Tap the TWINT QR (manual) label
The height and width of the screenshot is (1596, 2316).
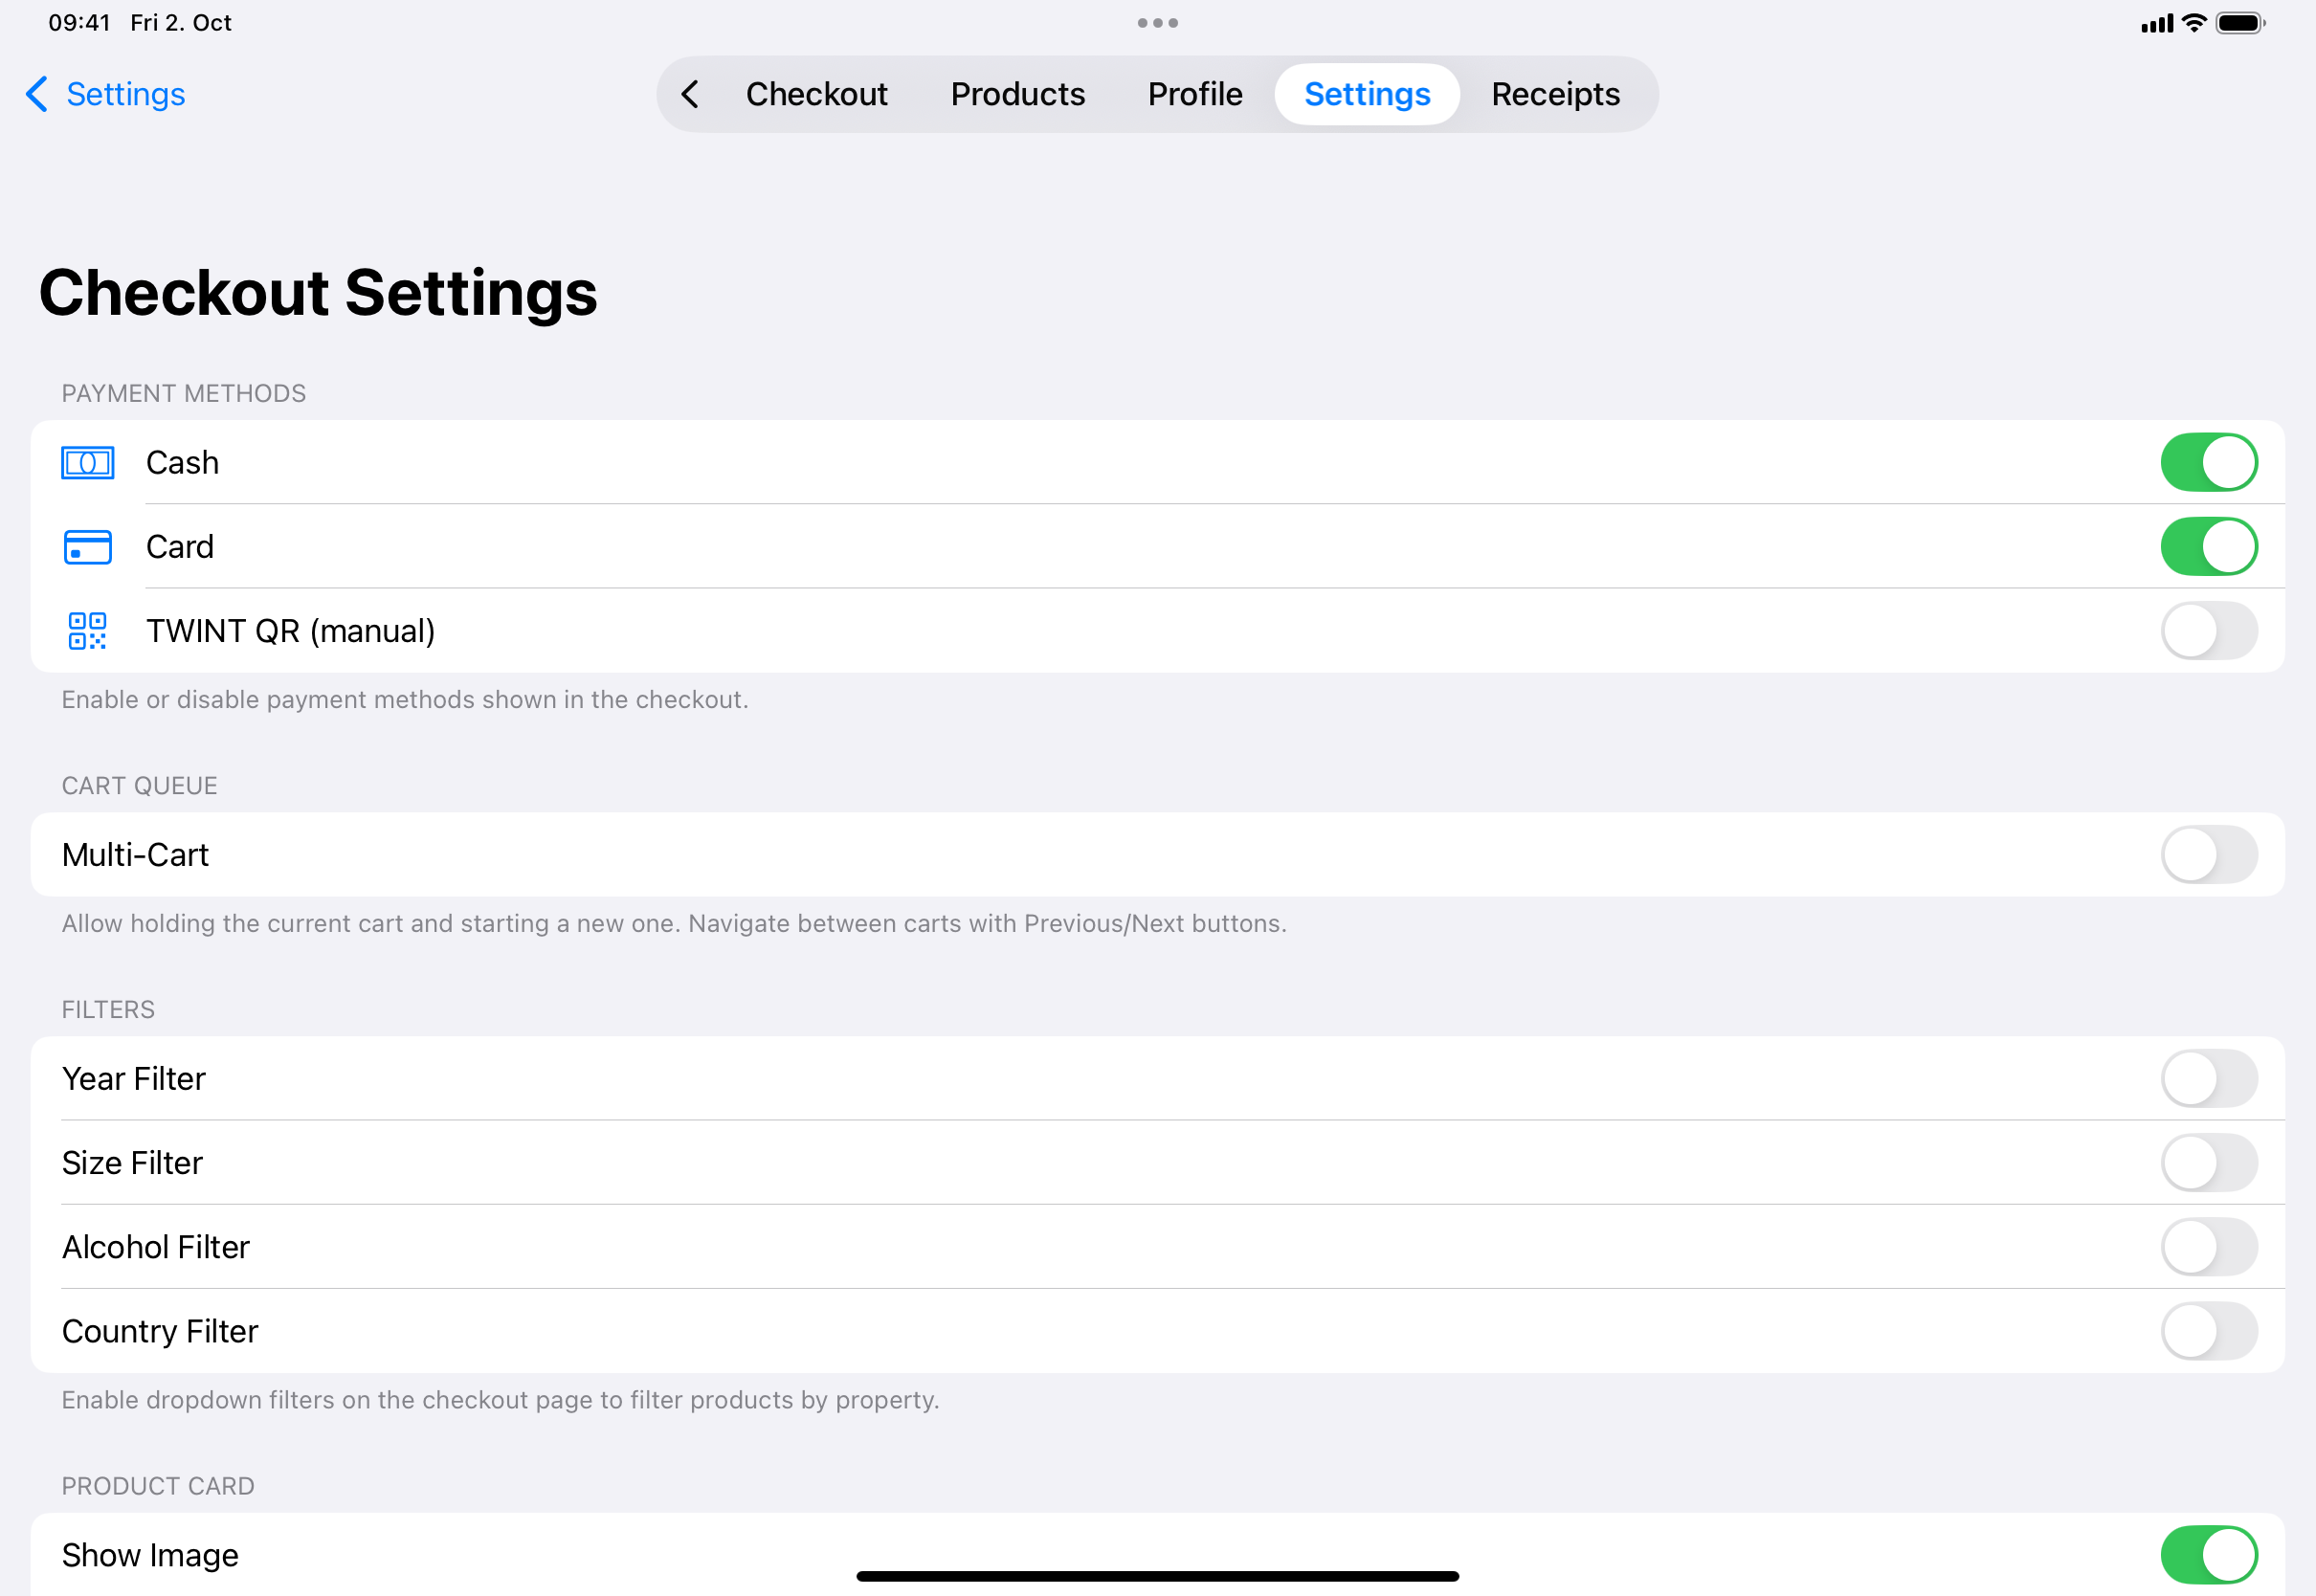pos(290,631)
